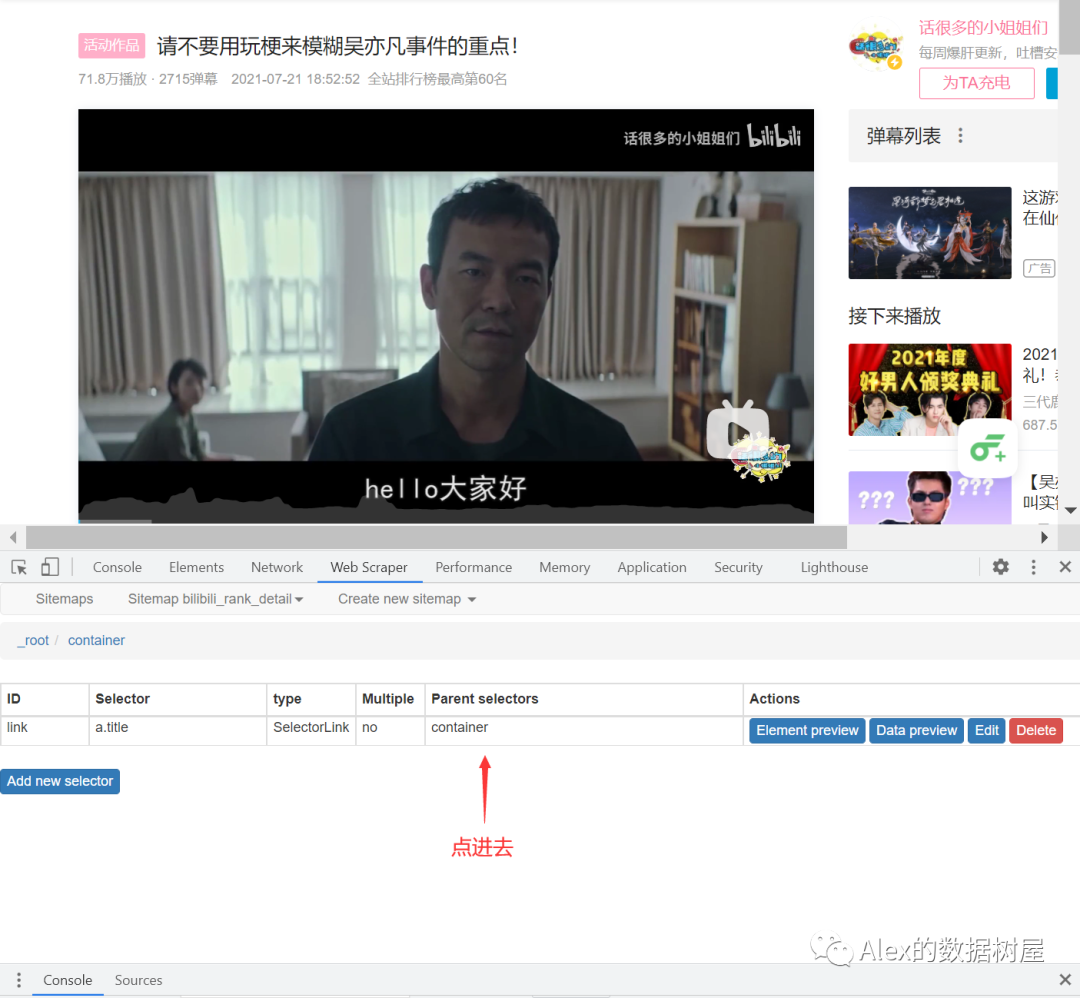Open the DevTools customize three-dot menu
The image size is (1080, 998).
[x=1033, y=567]
